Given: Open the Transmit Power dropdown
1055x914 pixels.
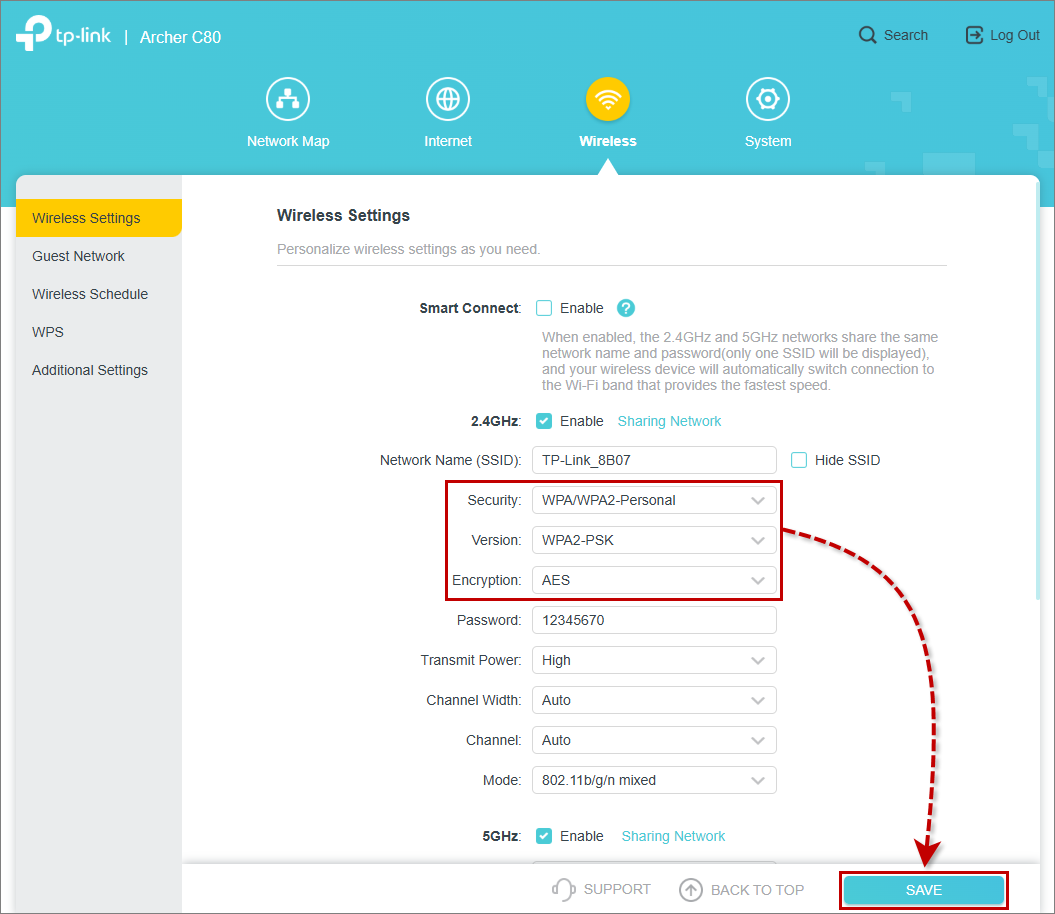Looking at the screenshot, I should tap(654, 660).
